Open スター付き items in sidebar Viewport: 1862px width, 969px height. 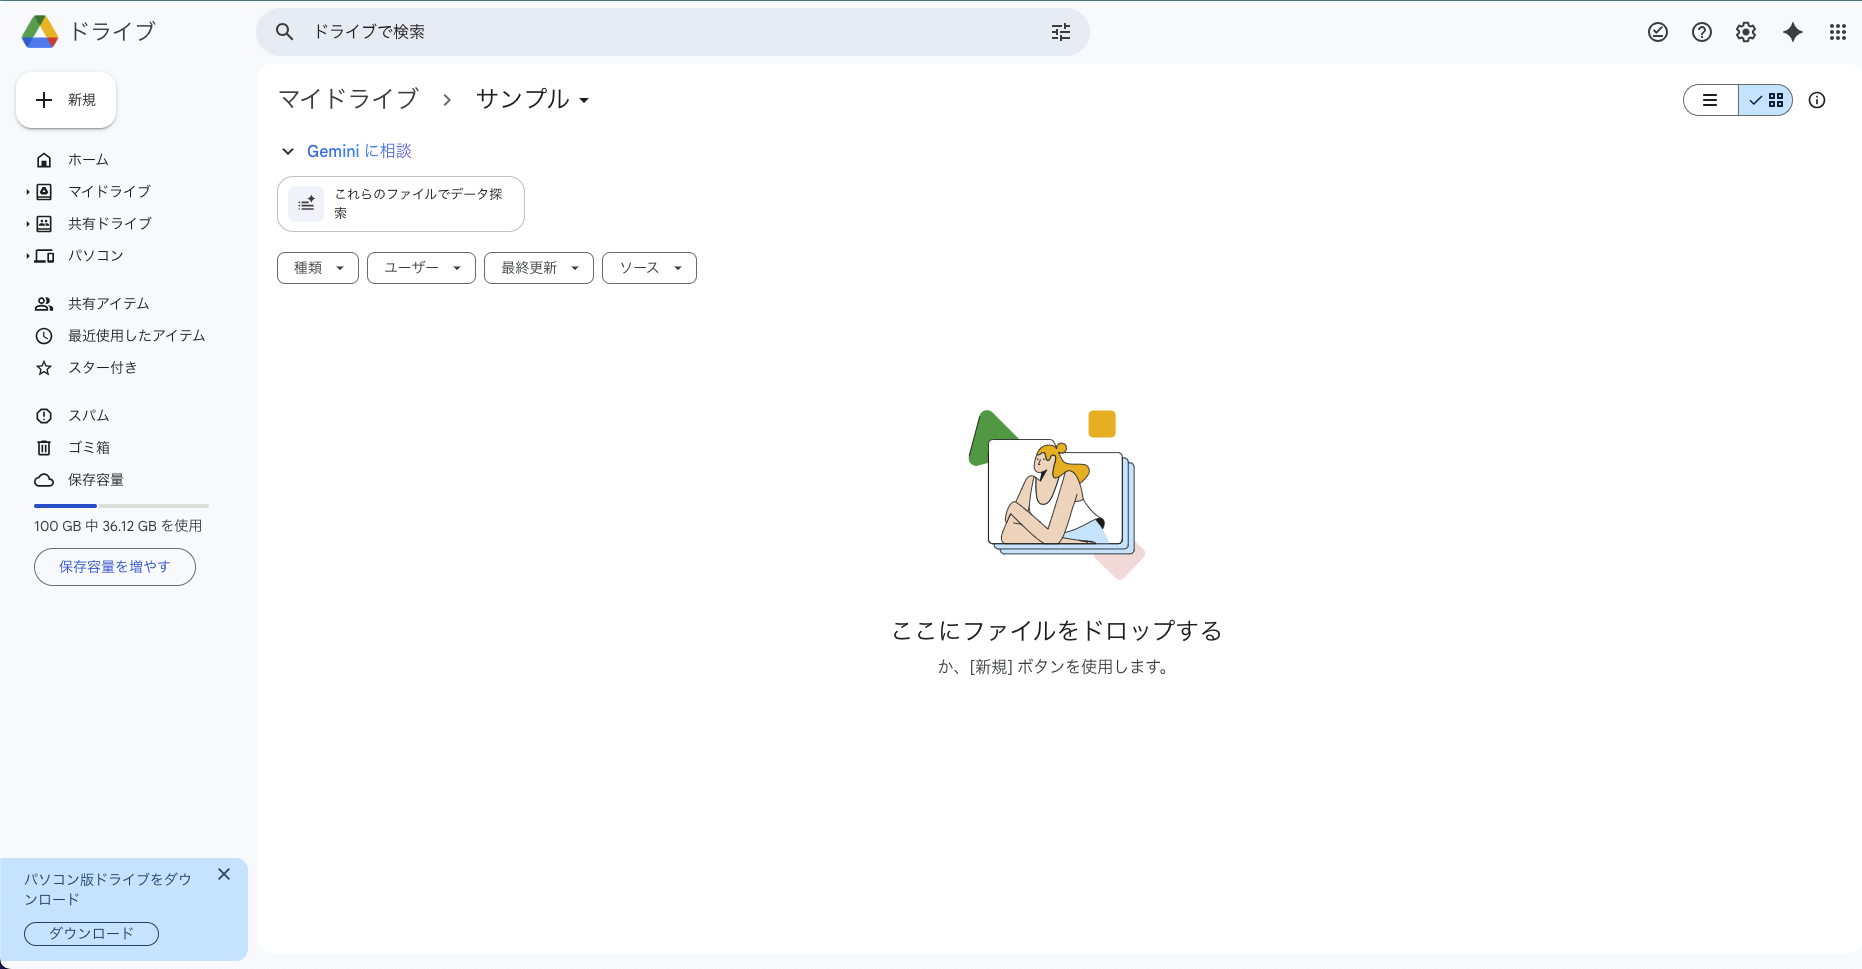tap(102, 368)
